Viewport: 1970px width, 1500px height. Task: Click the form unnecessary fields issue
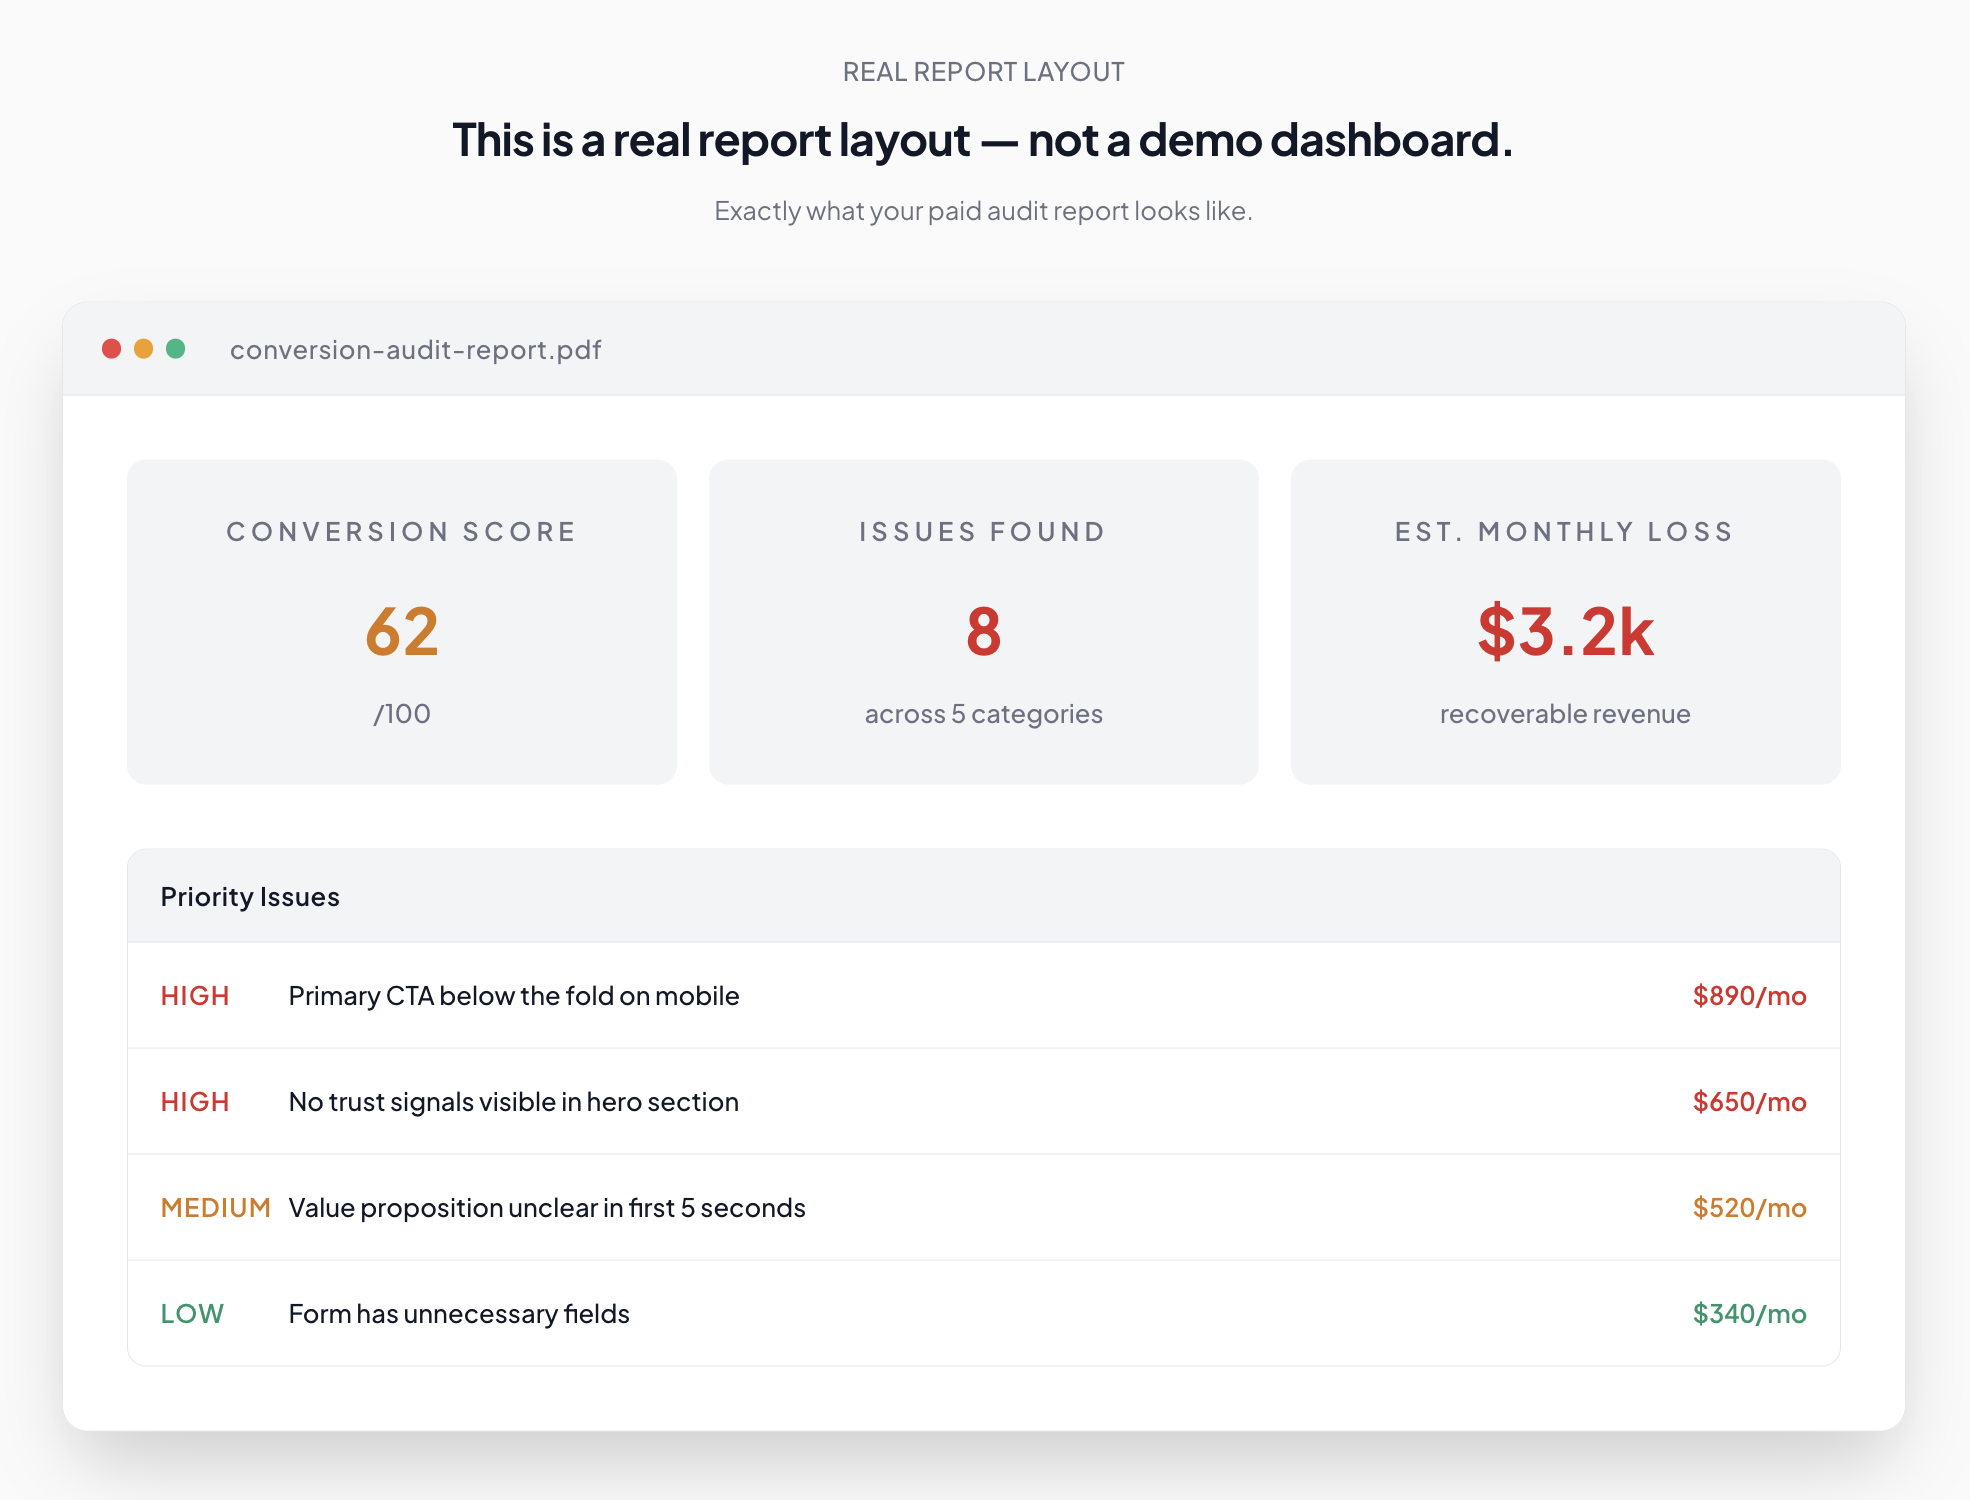pos(458,1314)
